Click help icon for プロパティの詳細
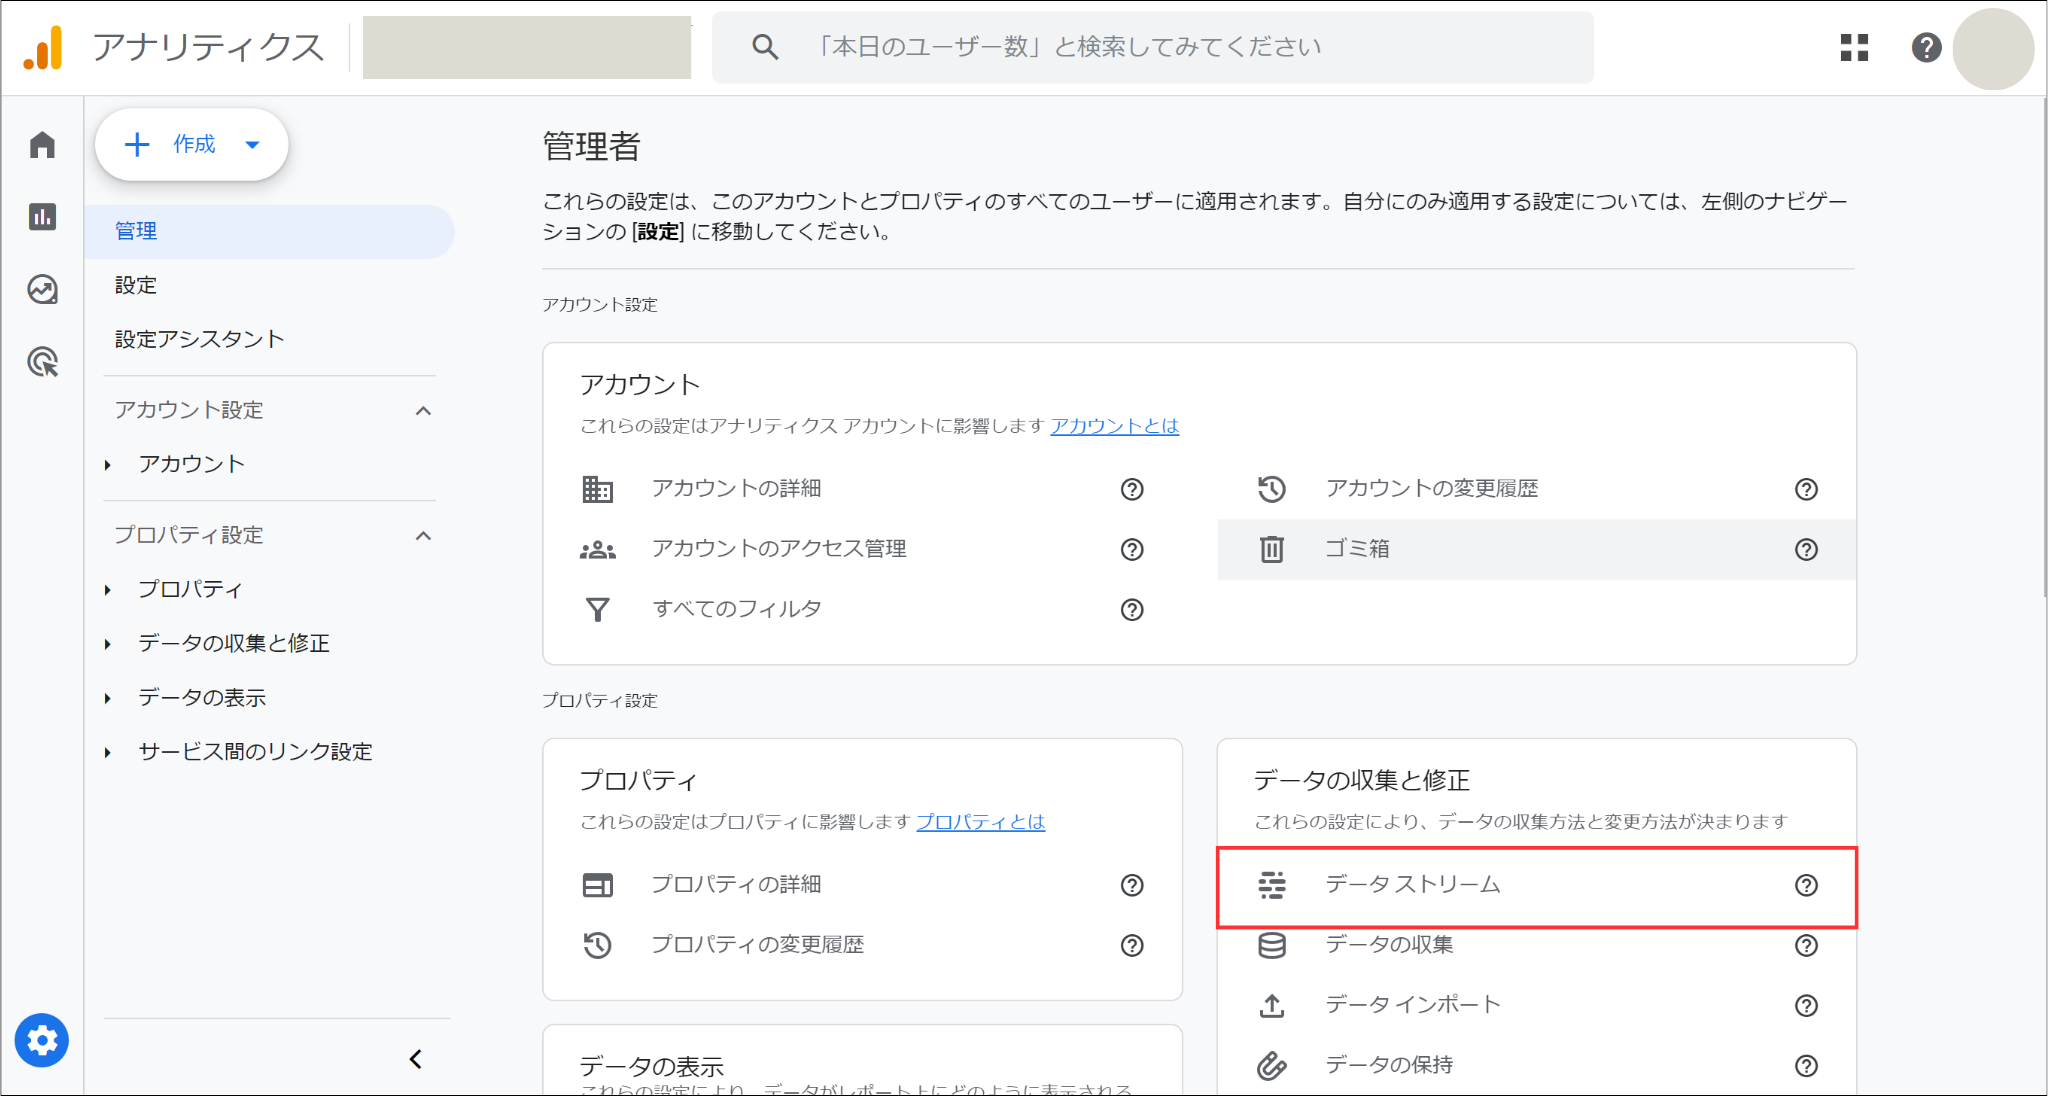Screen dimensions: 2048x1096 (x=1132, y=885)
